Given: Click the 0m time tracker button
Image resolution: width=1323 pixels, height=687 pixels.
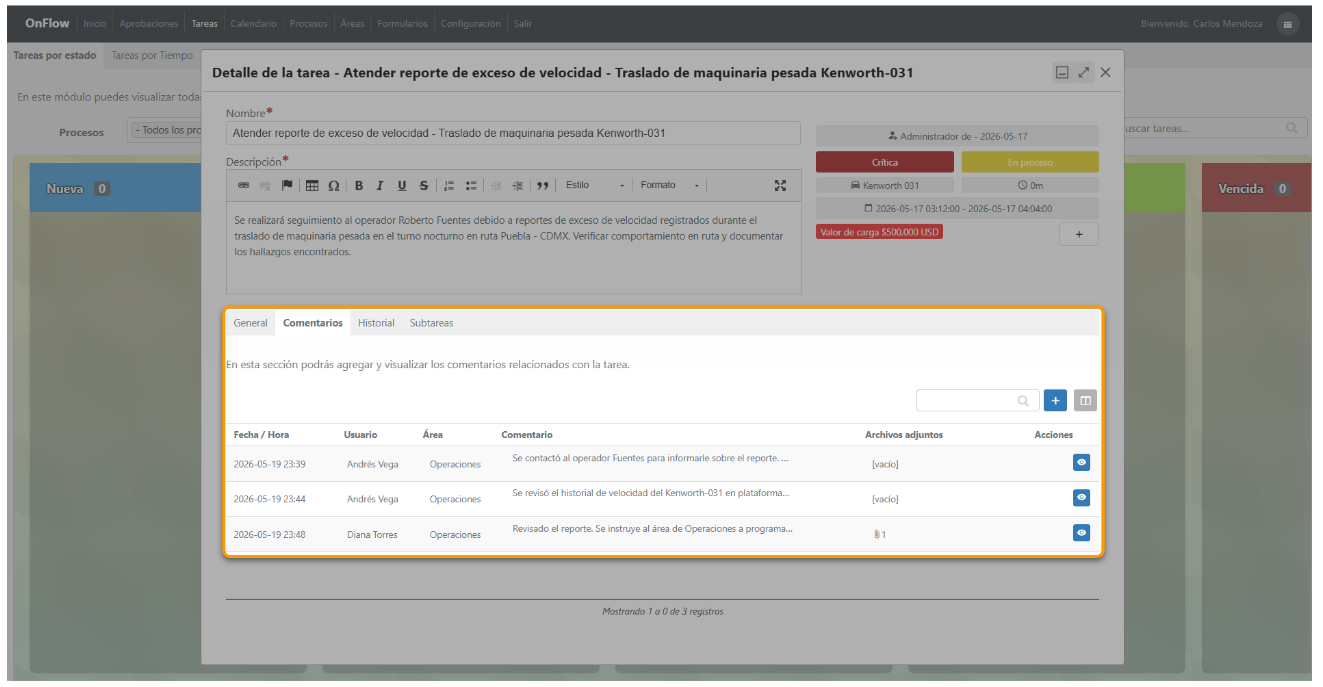Looking at the screenshot, I should 1030,185.
